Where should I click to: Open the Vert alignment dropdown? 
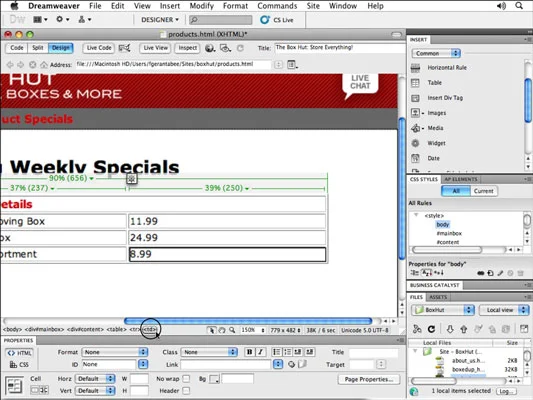point(95,390)
